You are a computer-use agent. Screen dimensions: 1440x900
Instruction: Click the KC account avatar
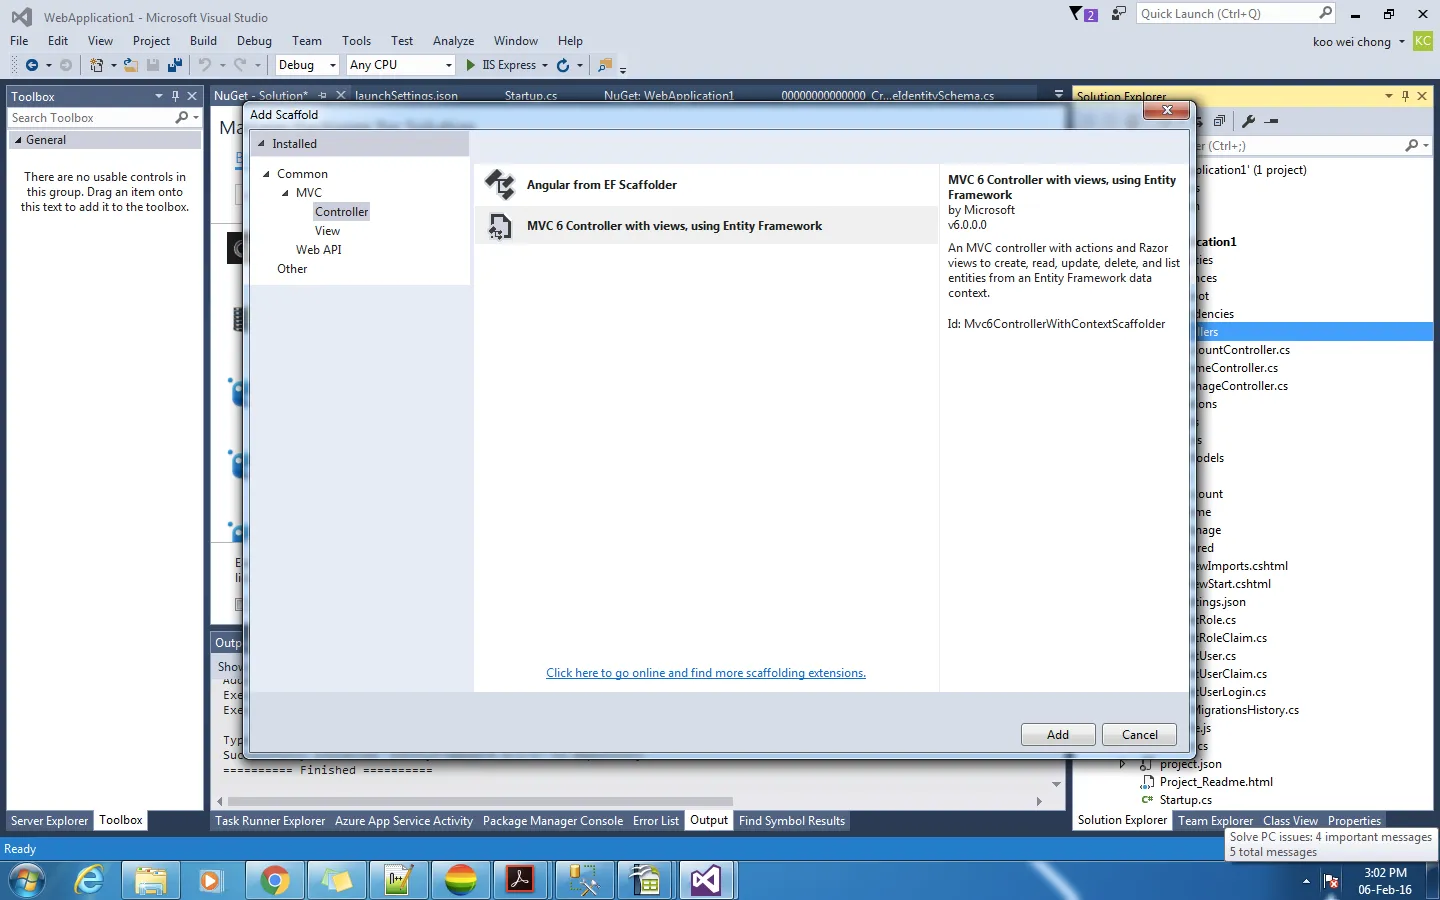click(1423, 41)
